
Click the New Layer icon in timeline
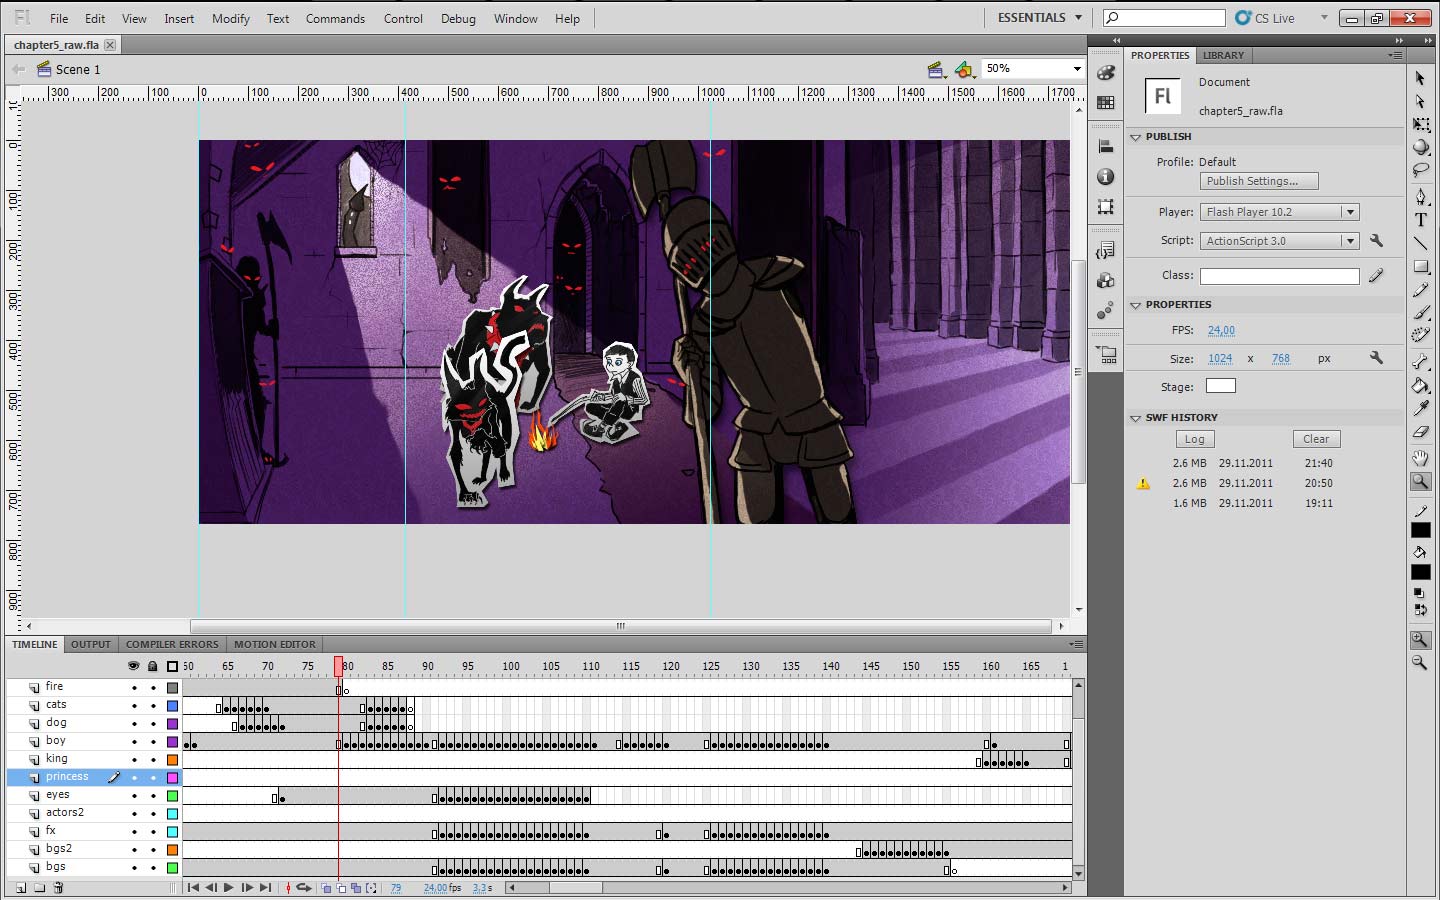click(x=20, y=888)
